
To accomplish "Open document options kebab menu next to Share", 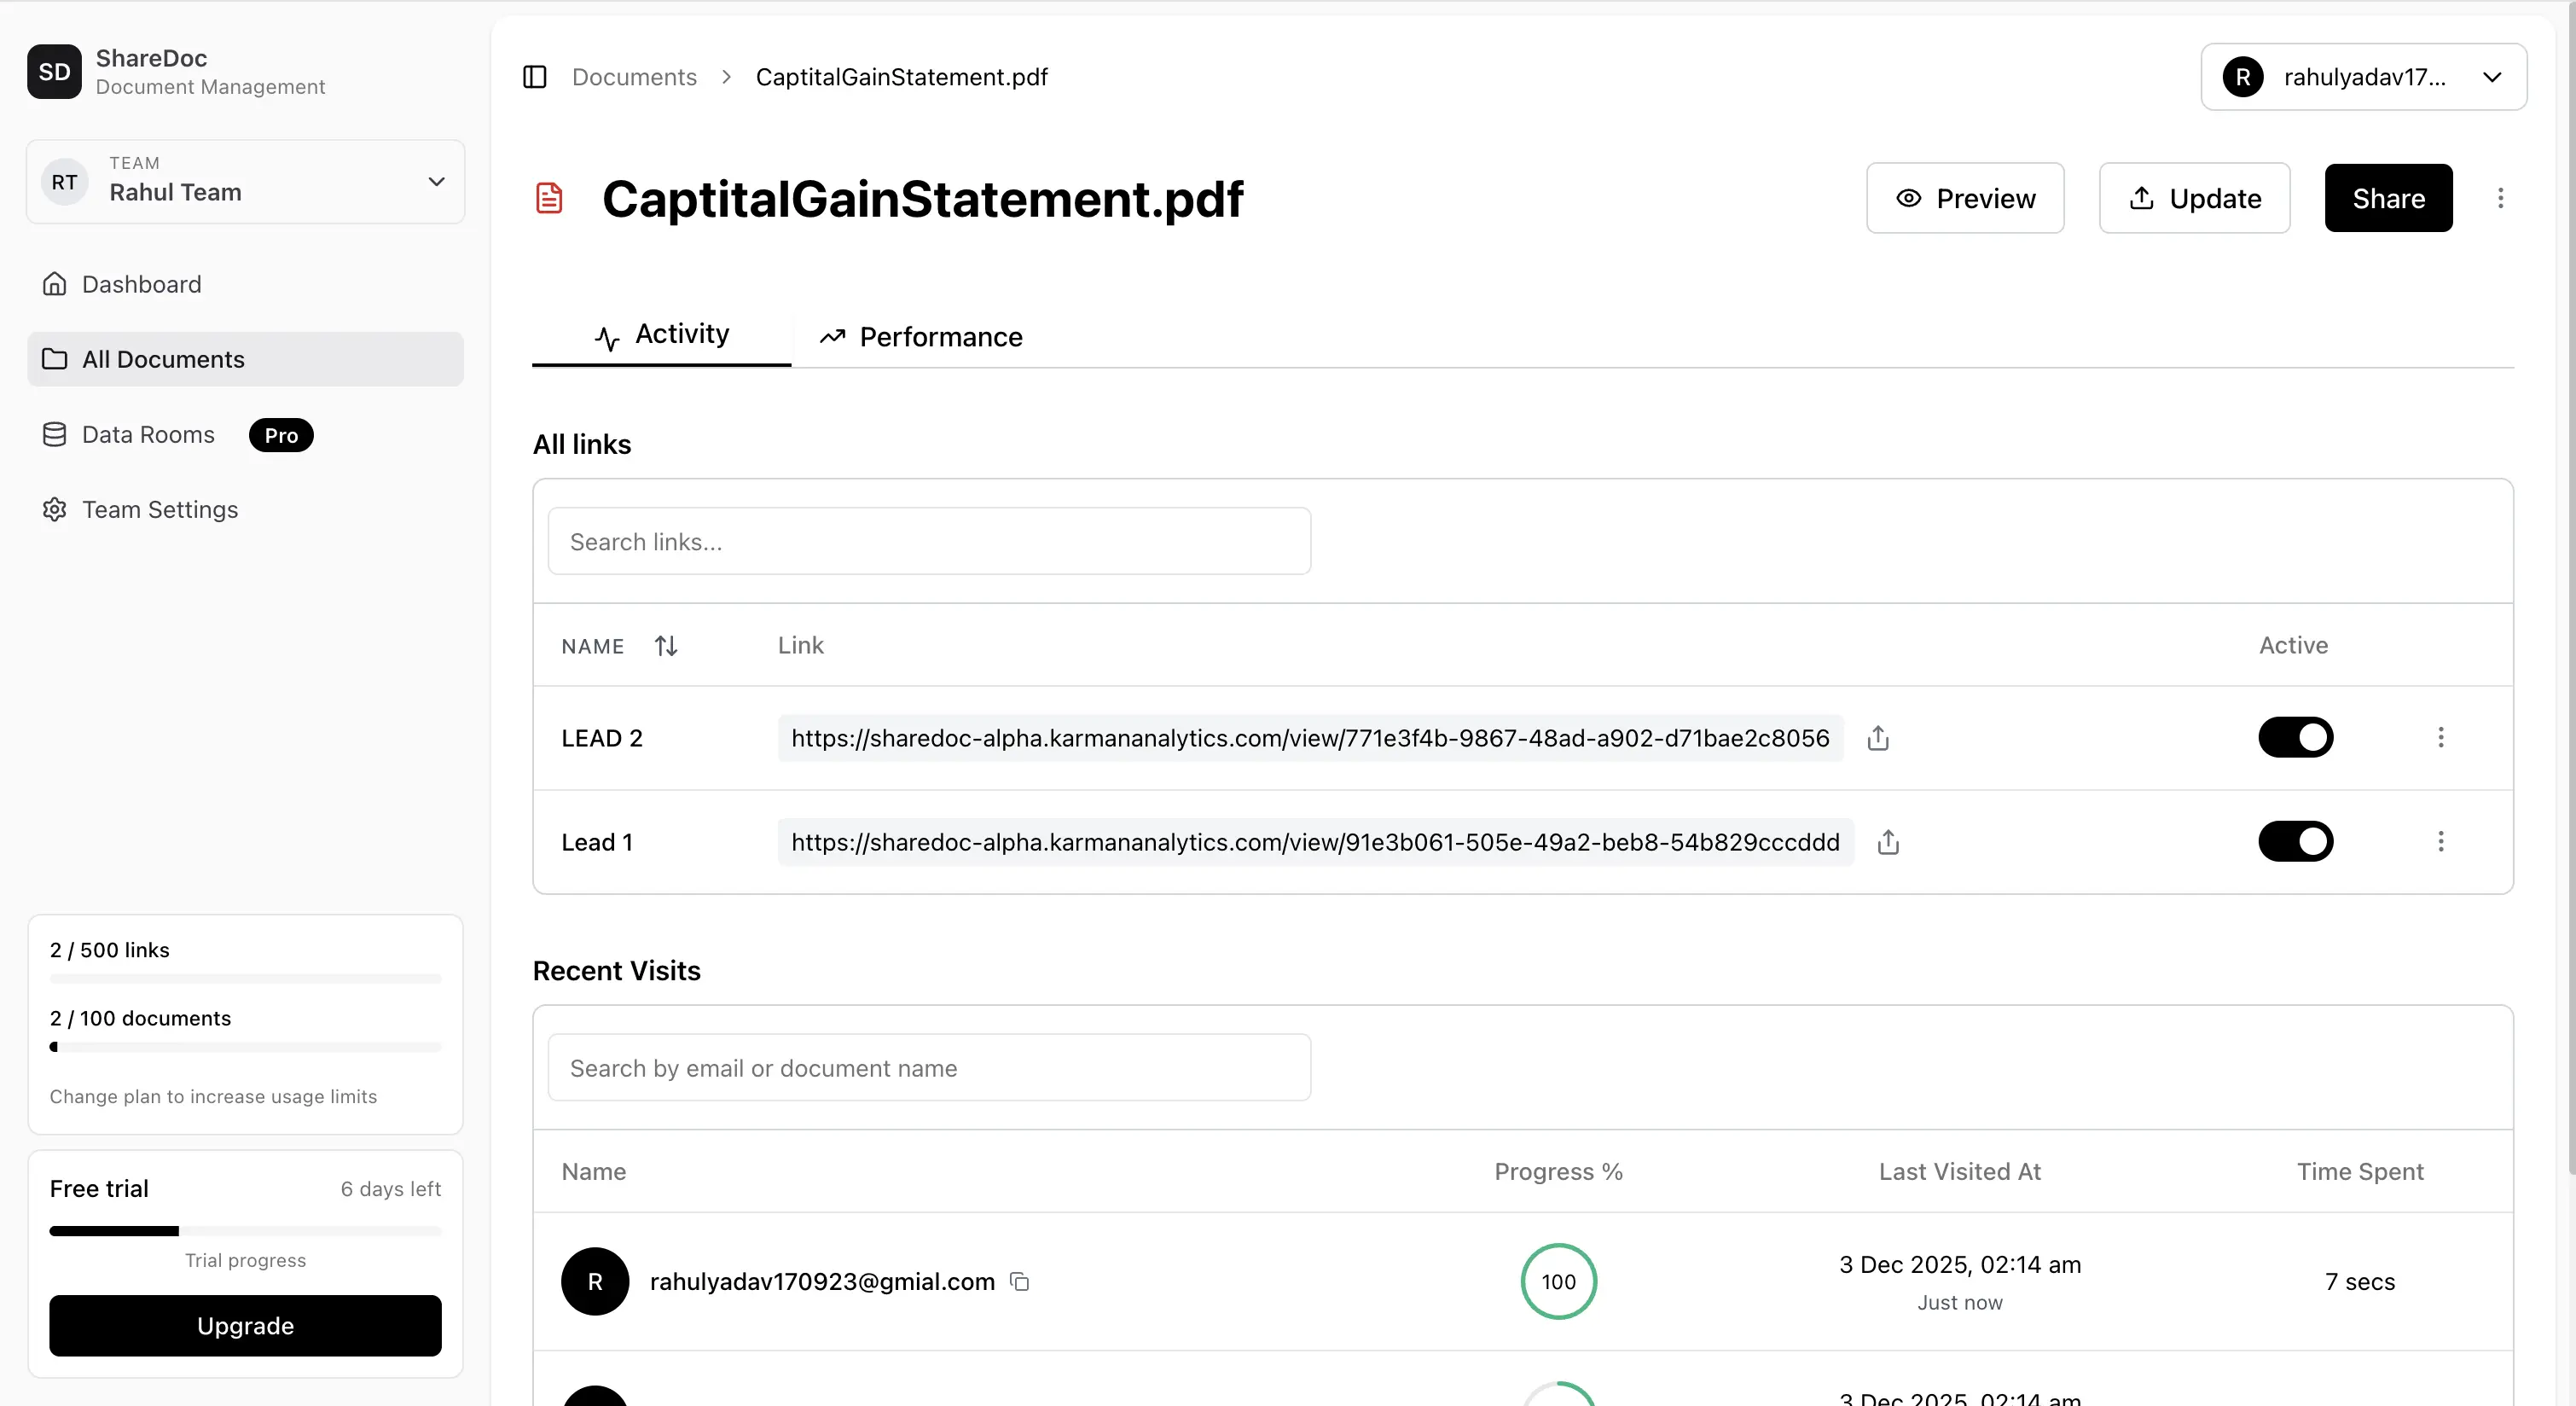I will (x=2500, y=198).
